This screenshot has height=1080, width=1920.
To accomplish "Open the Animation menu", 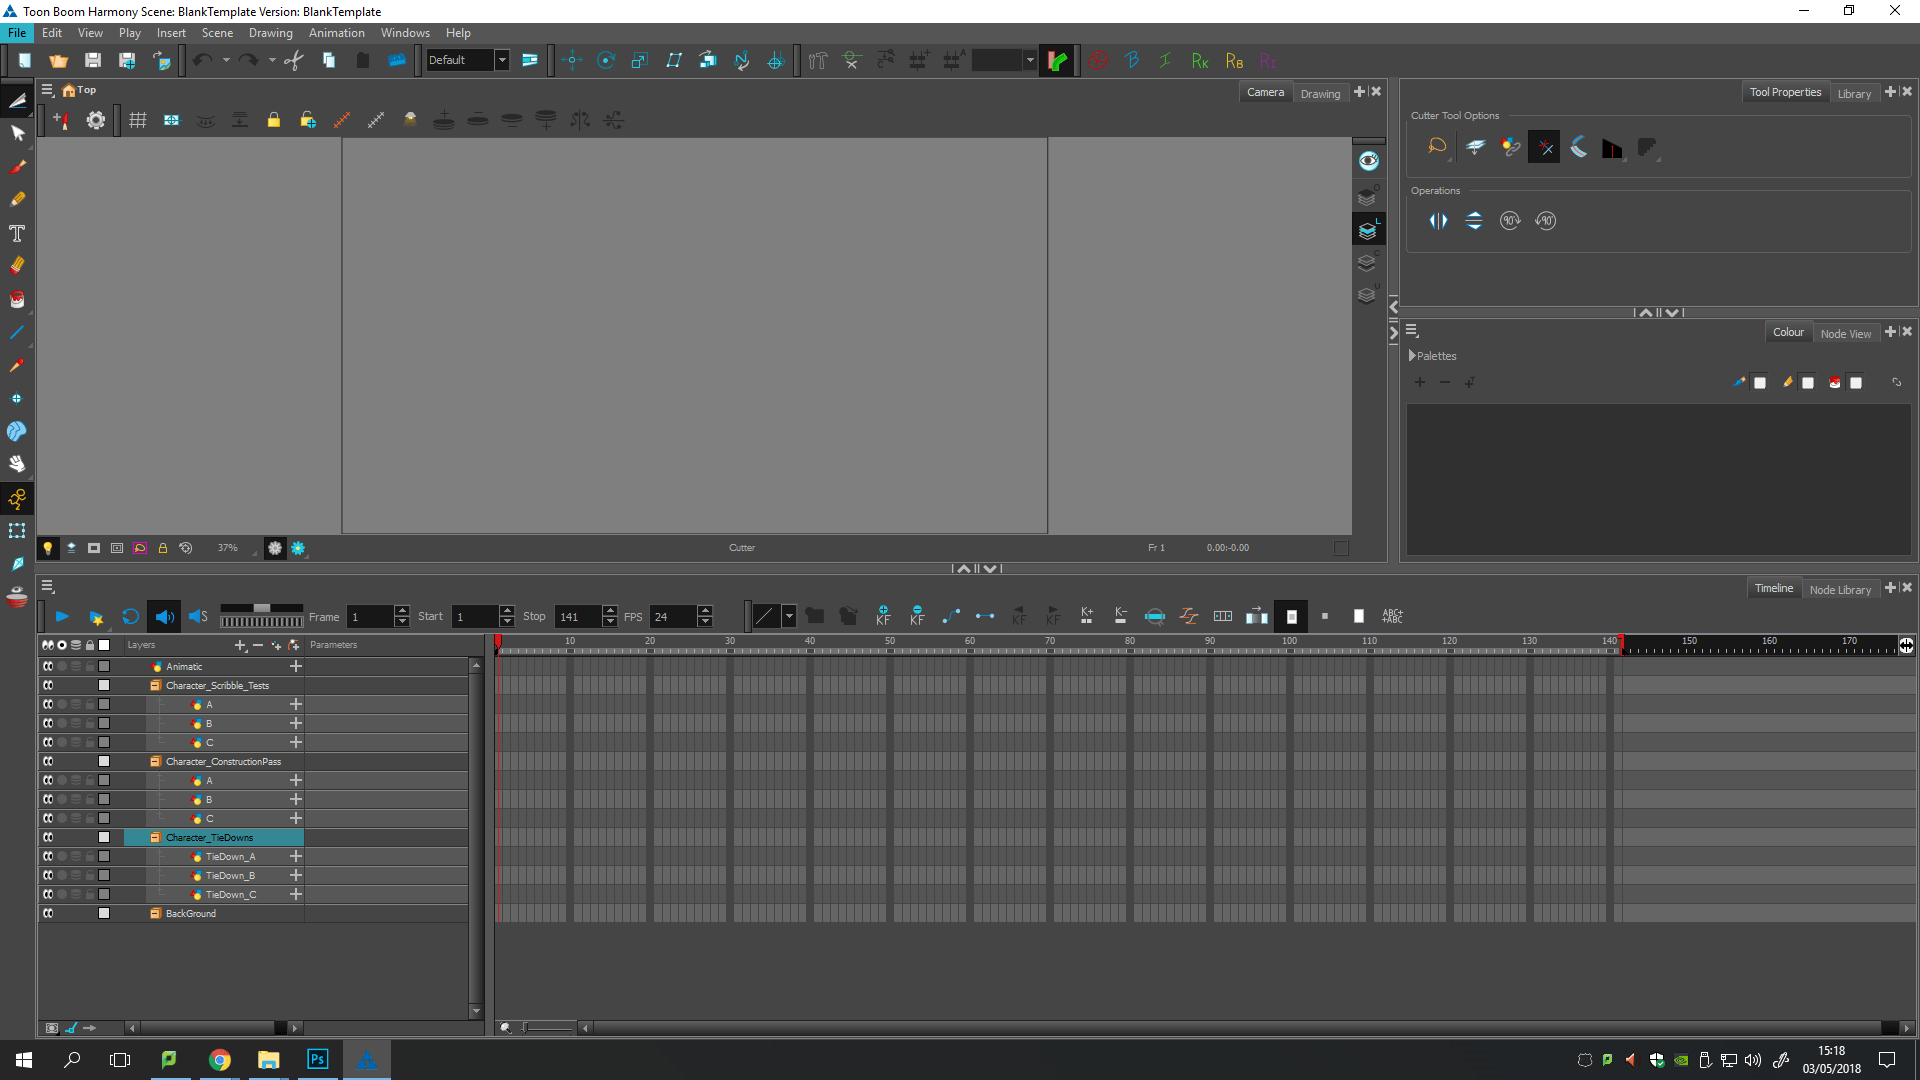I will tap(336, 33).
